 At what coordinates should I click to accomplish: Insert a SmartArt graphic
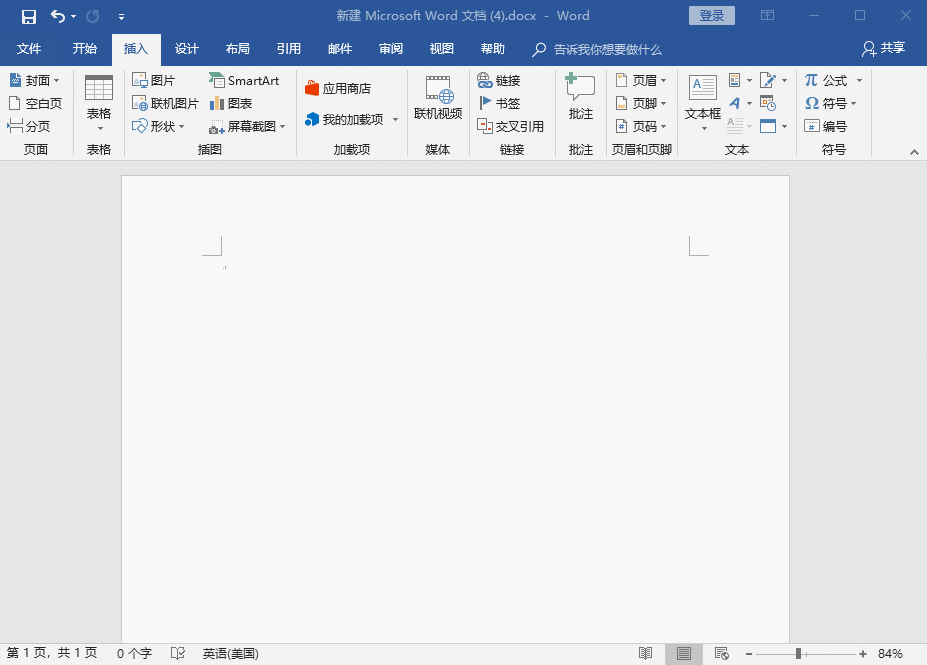[243, 80]
